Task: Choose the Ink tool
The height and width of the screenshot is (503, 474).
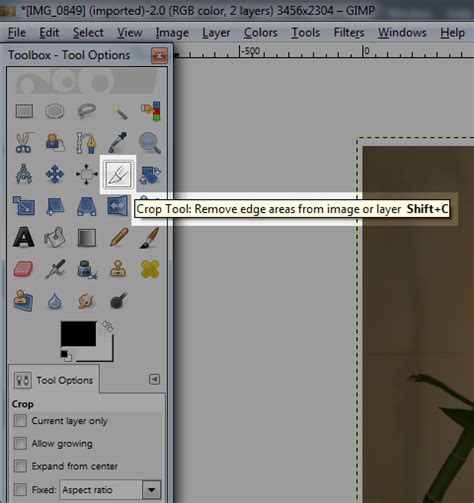Action: [x=86, y=269]
